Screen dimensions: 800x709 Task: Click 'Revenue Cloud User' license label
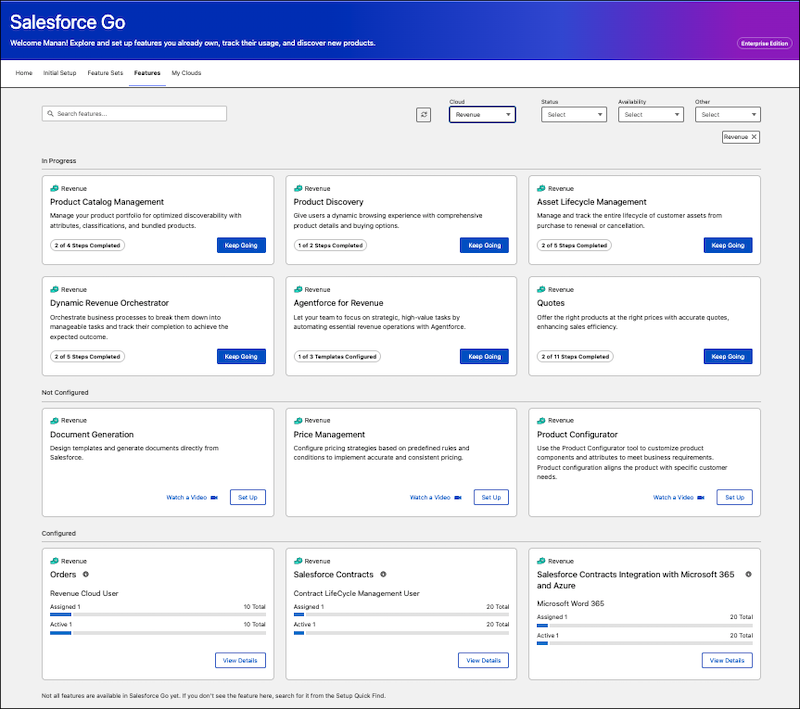click(84, 594)
